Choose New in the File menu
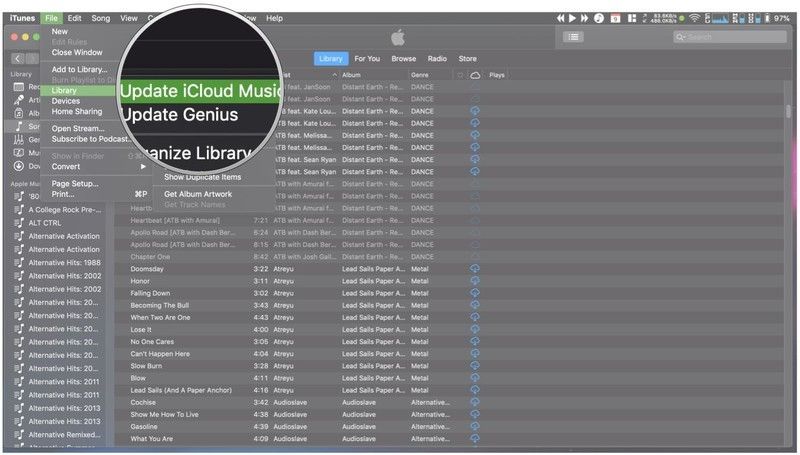This screenshot has height=455, width=800. click(60, 31)
